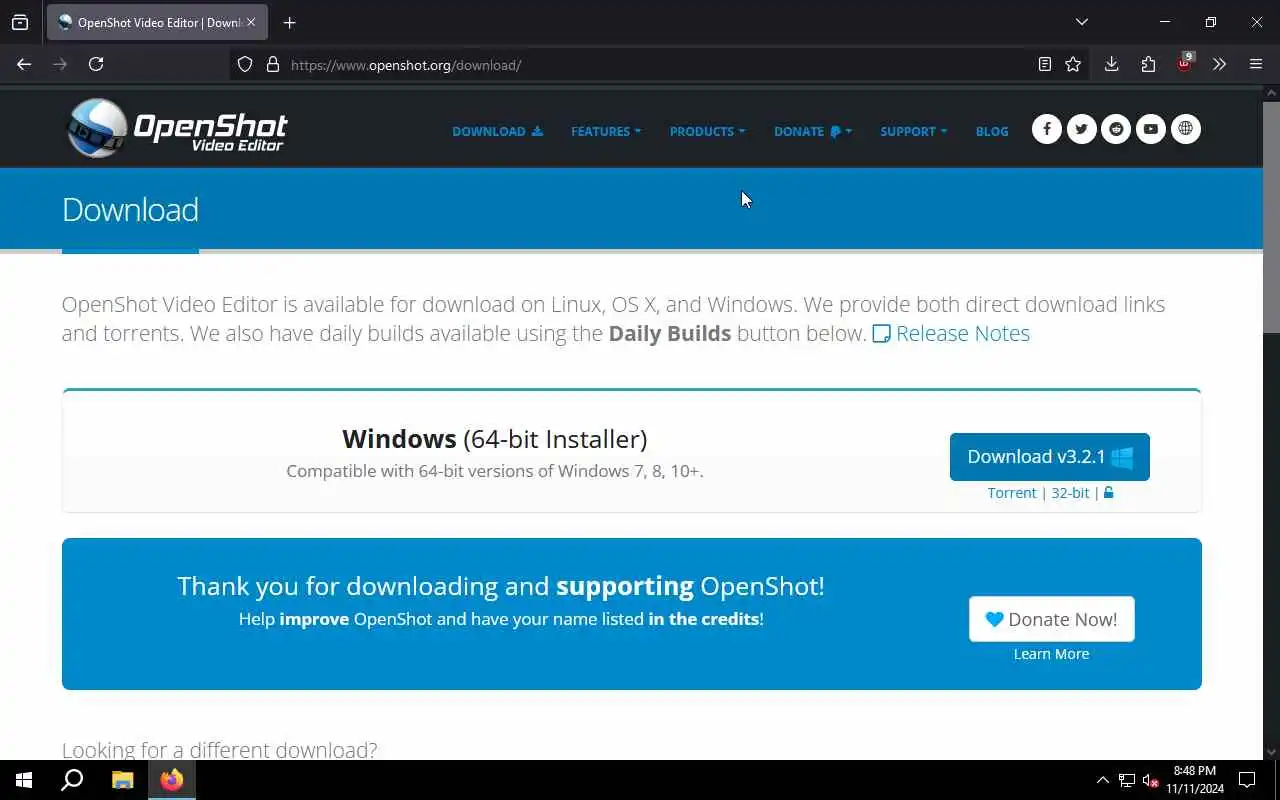Screen dimensions: 1280x800
Task: Click the network status tray icon
Action: 1127,780
